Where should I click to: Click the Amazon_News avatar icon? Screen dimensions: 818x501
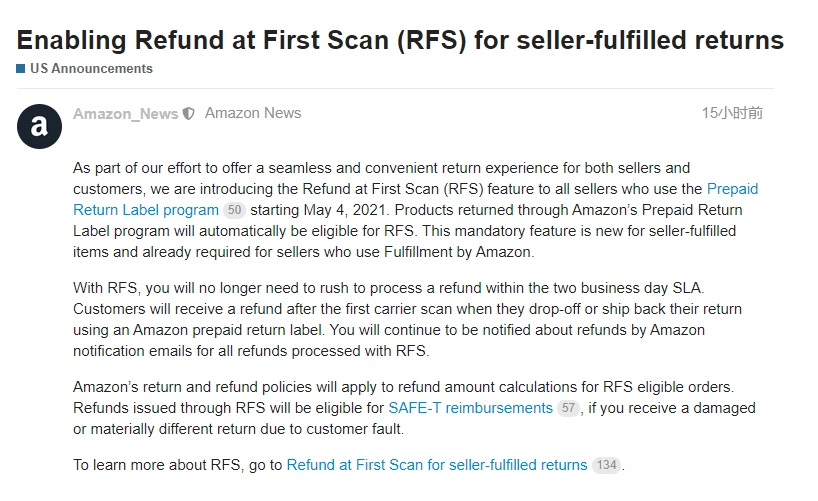(39, 126)
